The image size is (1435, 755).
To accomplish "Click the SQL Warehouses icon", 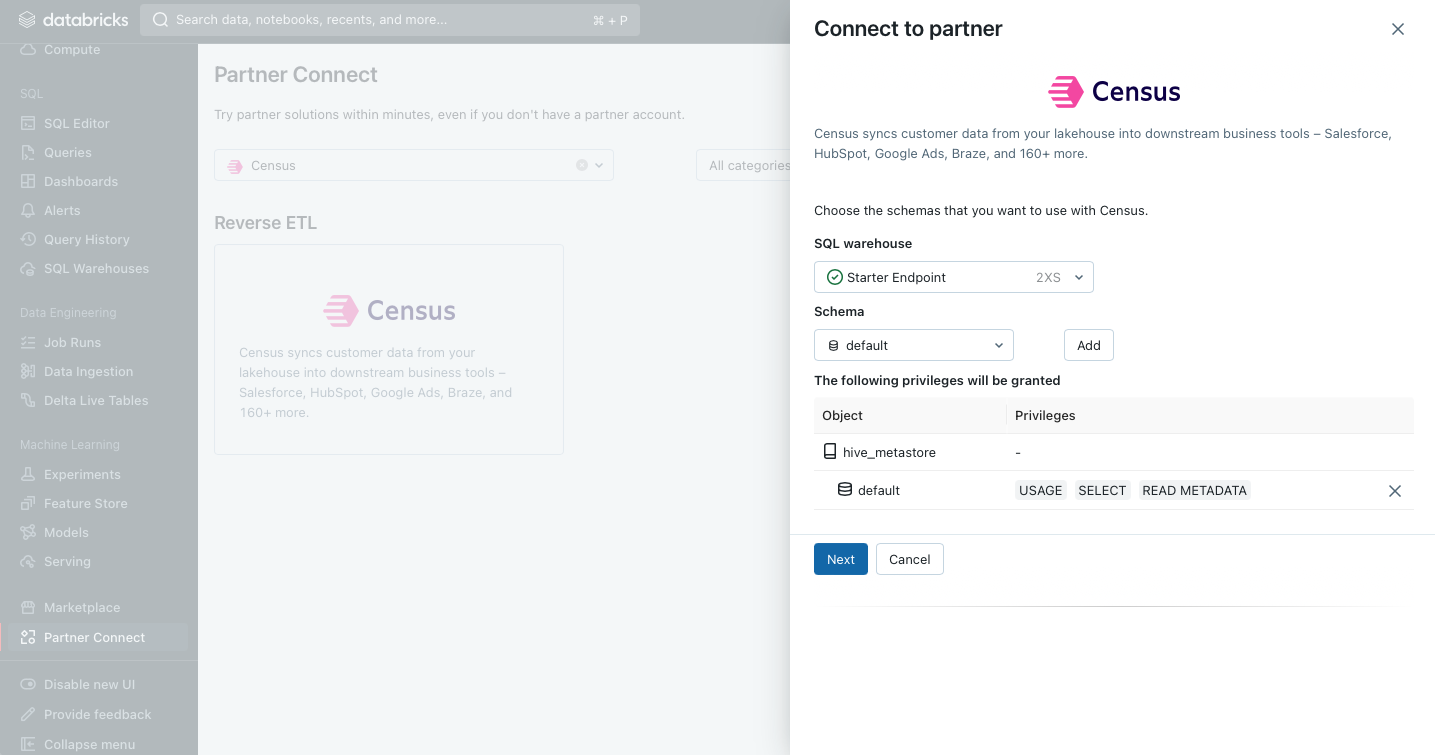I will [x=28, y=268].
